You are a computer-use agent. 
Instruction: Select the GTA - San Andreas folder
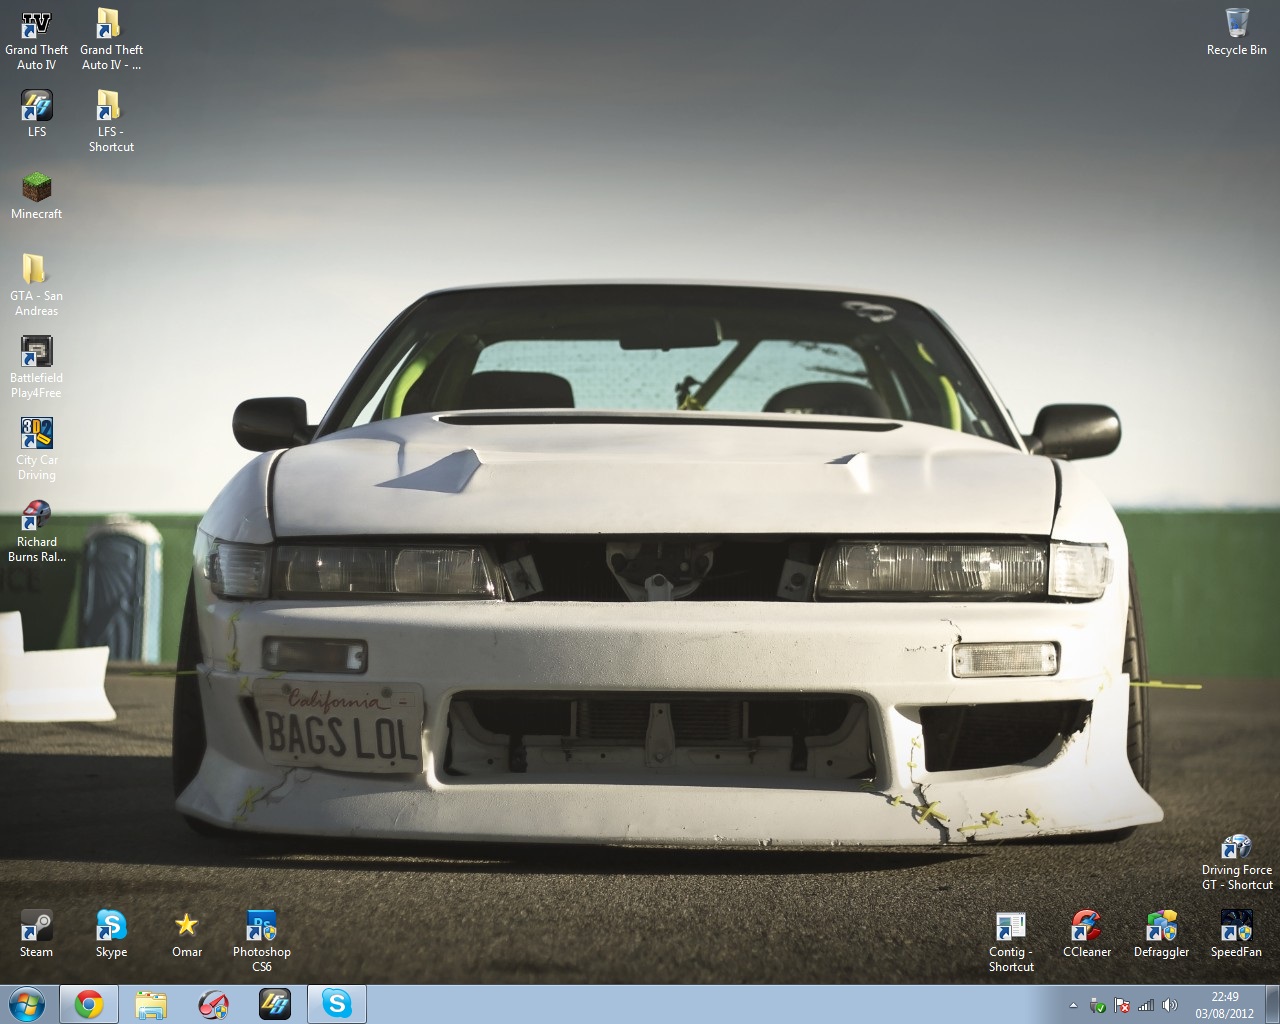[x=37, y=285]
